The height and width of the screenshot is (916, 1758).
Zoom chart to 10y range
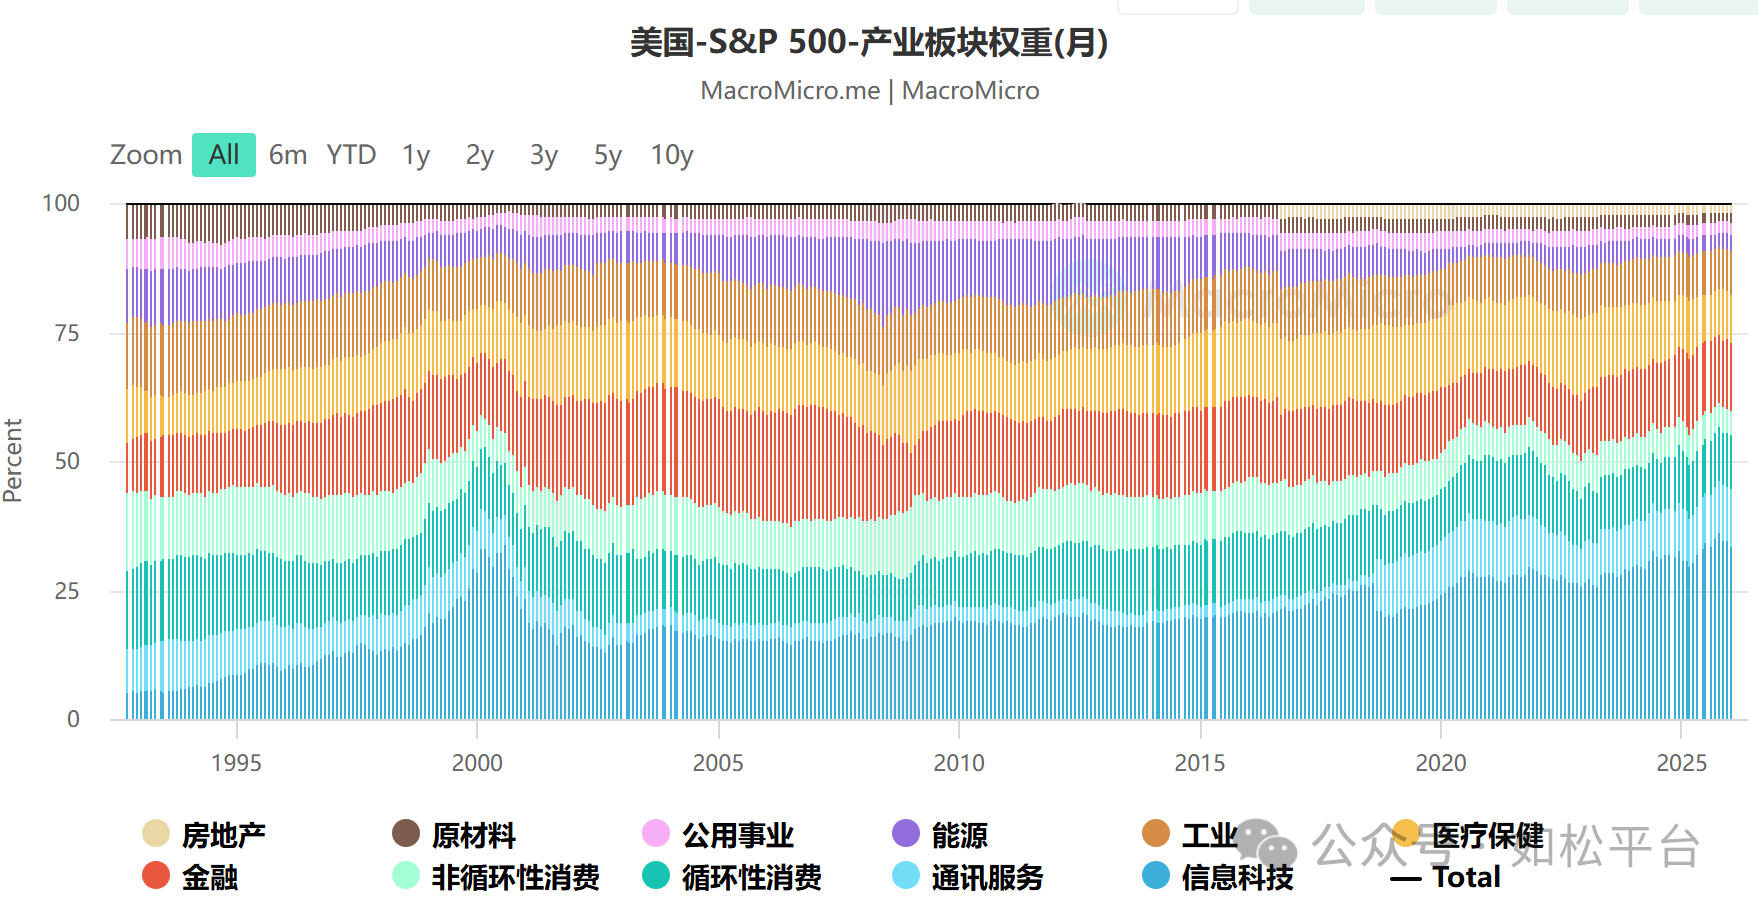(x=672, y=155)
